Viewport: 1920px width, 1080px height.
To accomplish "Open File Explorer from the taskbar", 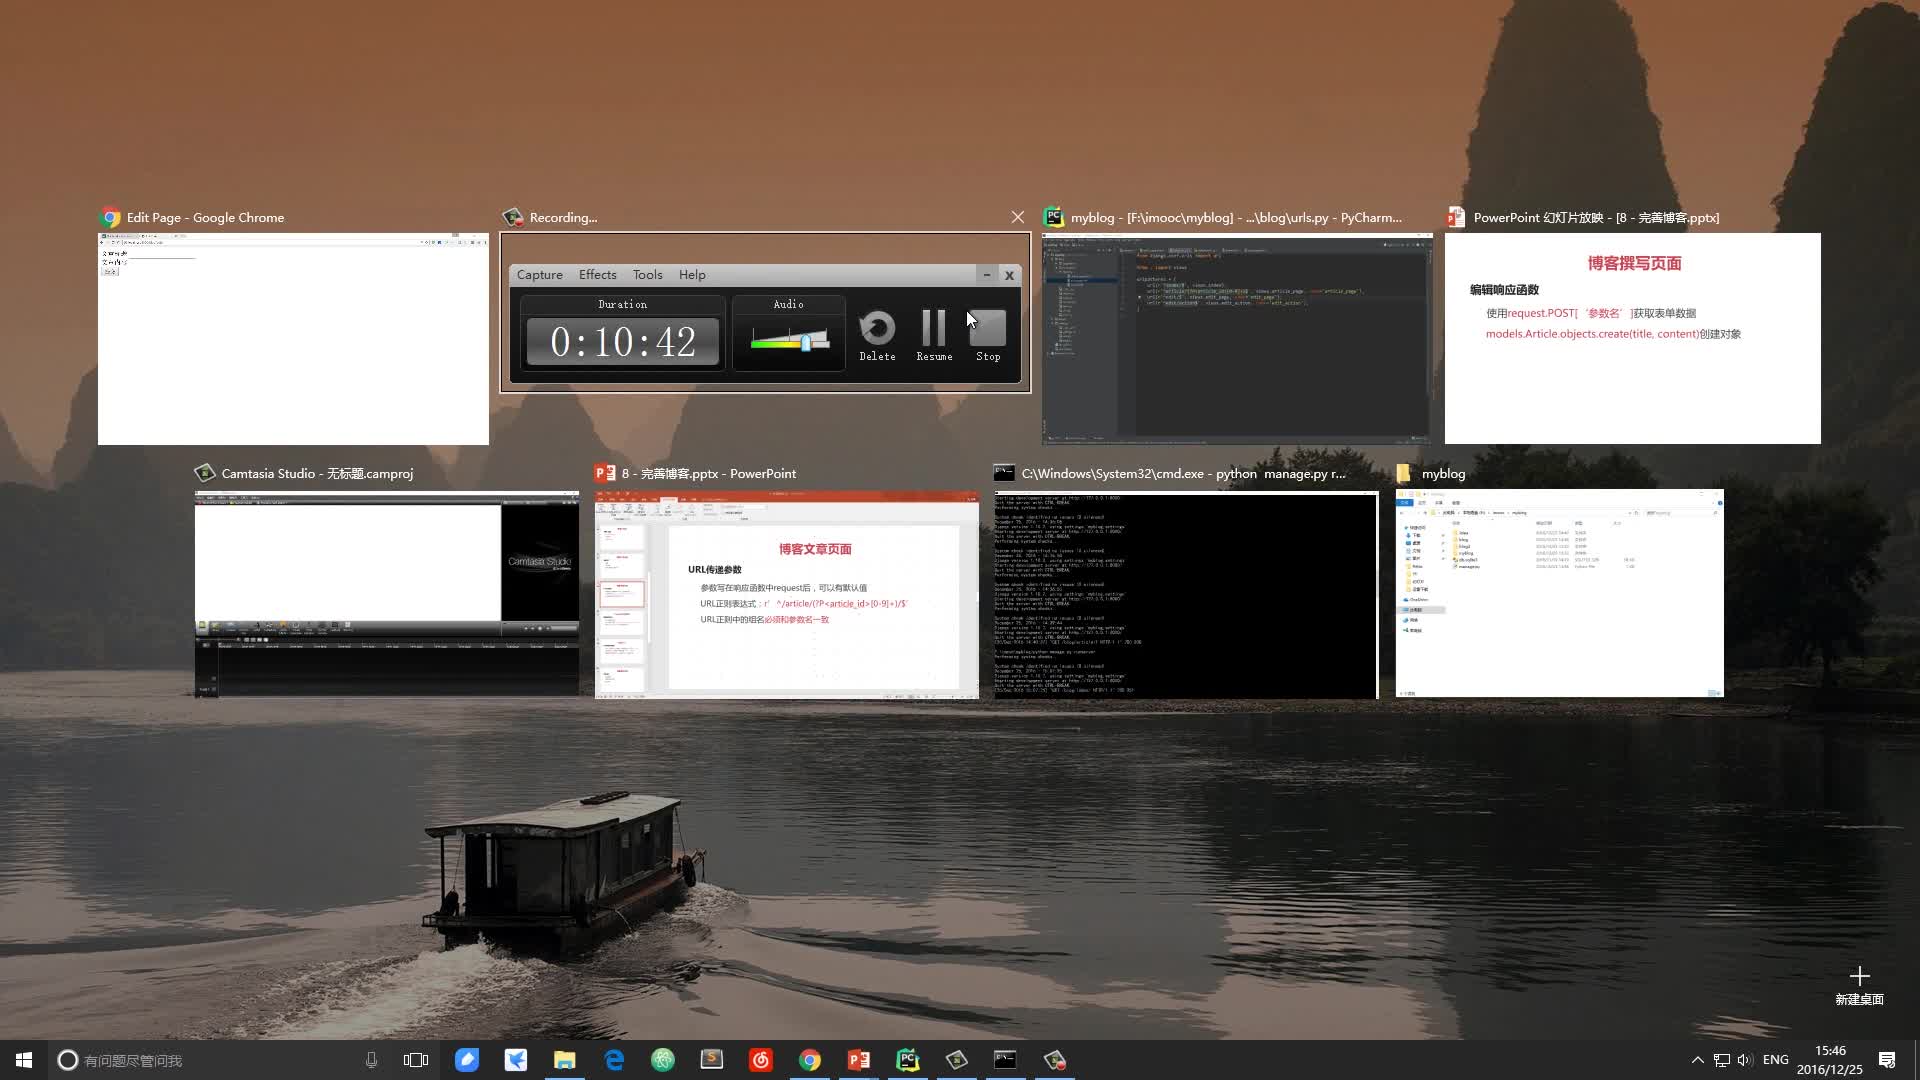I will tap(565, 1060).
